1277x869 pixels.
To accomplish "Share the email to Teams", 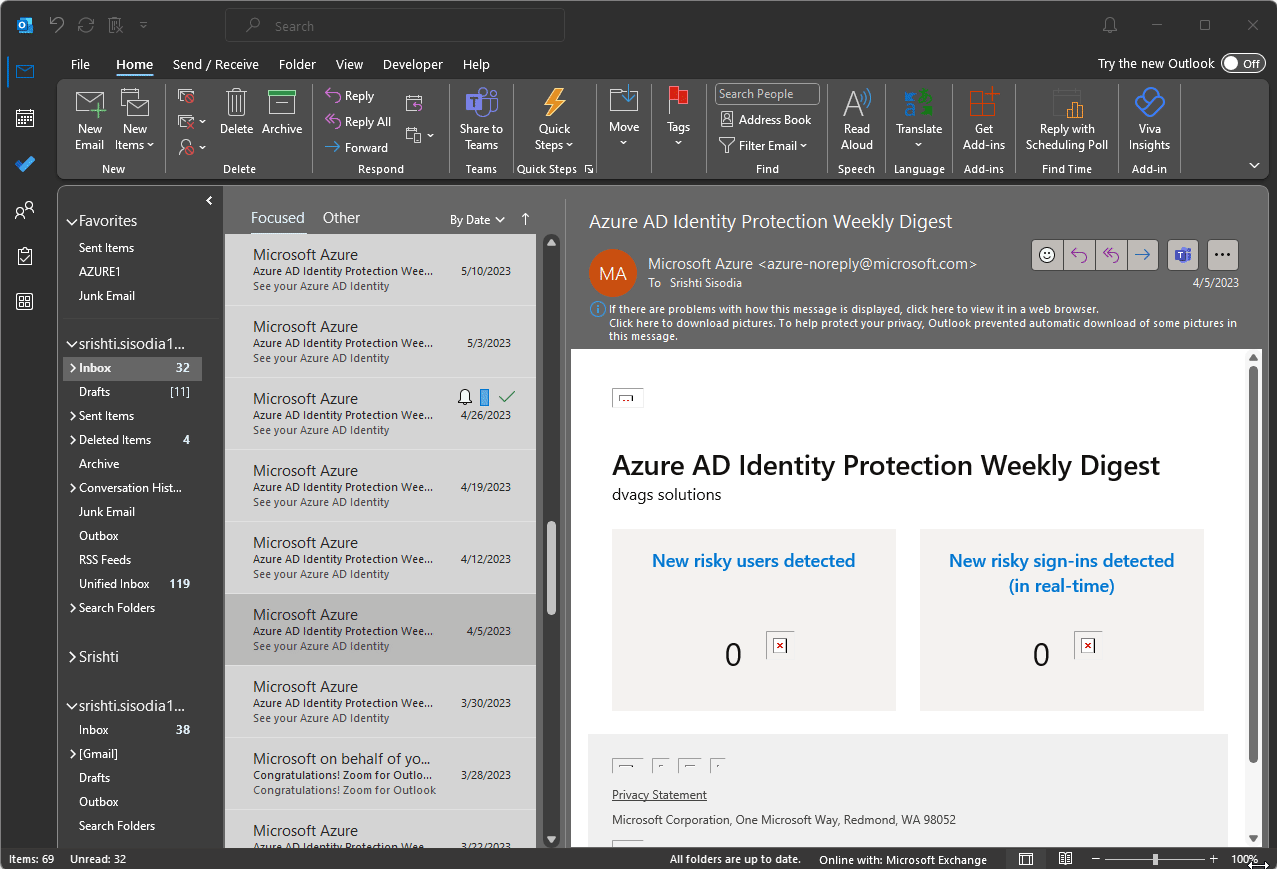I will [x=481, y=119].
